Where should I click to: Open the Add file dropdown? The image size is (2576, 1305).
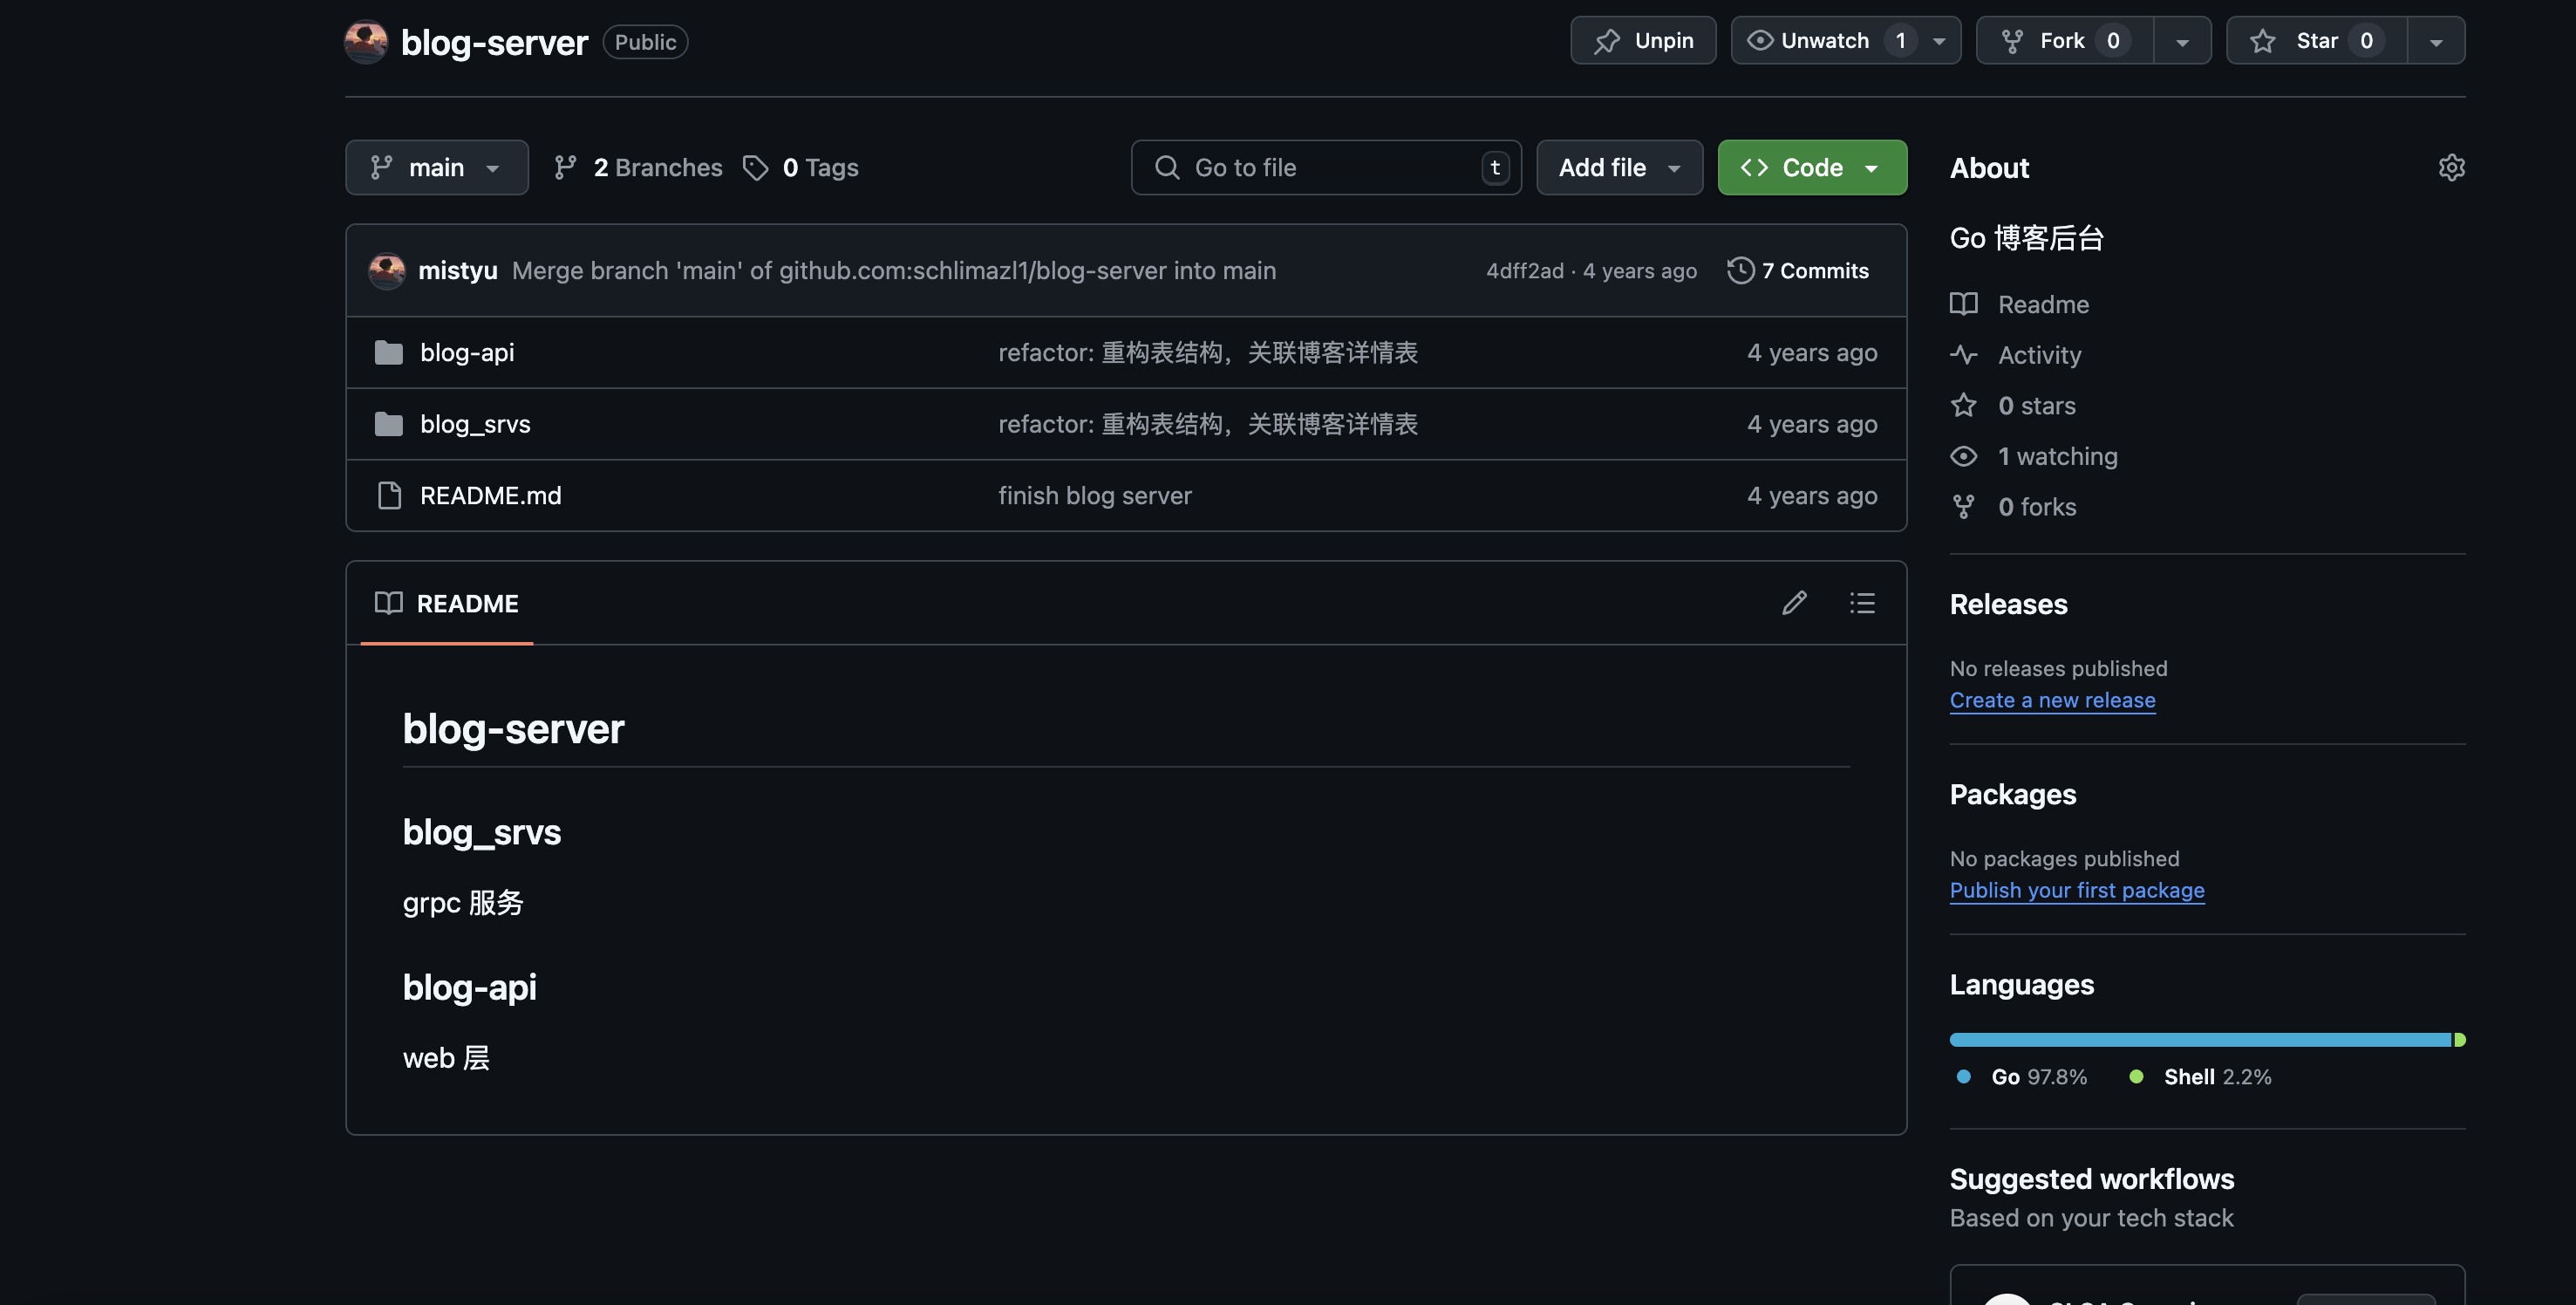point(1619,167)
